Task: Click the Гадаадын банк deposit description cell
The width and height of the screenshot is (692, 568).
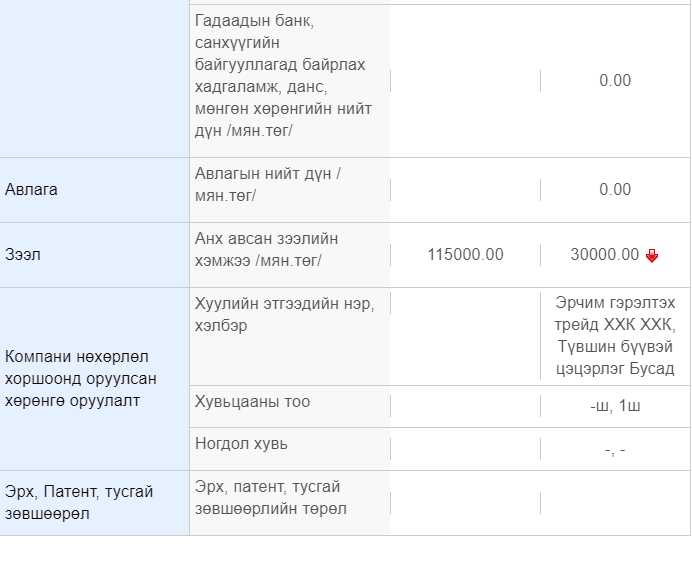Action: pyautogui.click(x=280, y=76)
